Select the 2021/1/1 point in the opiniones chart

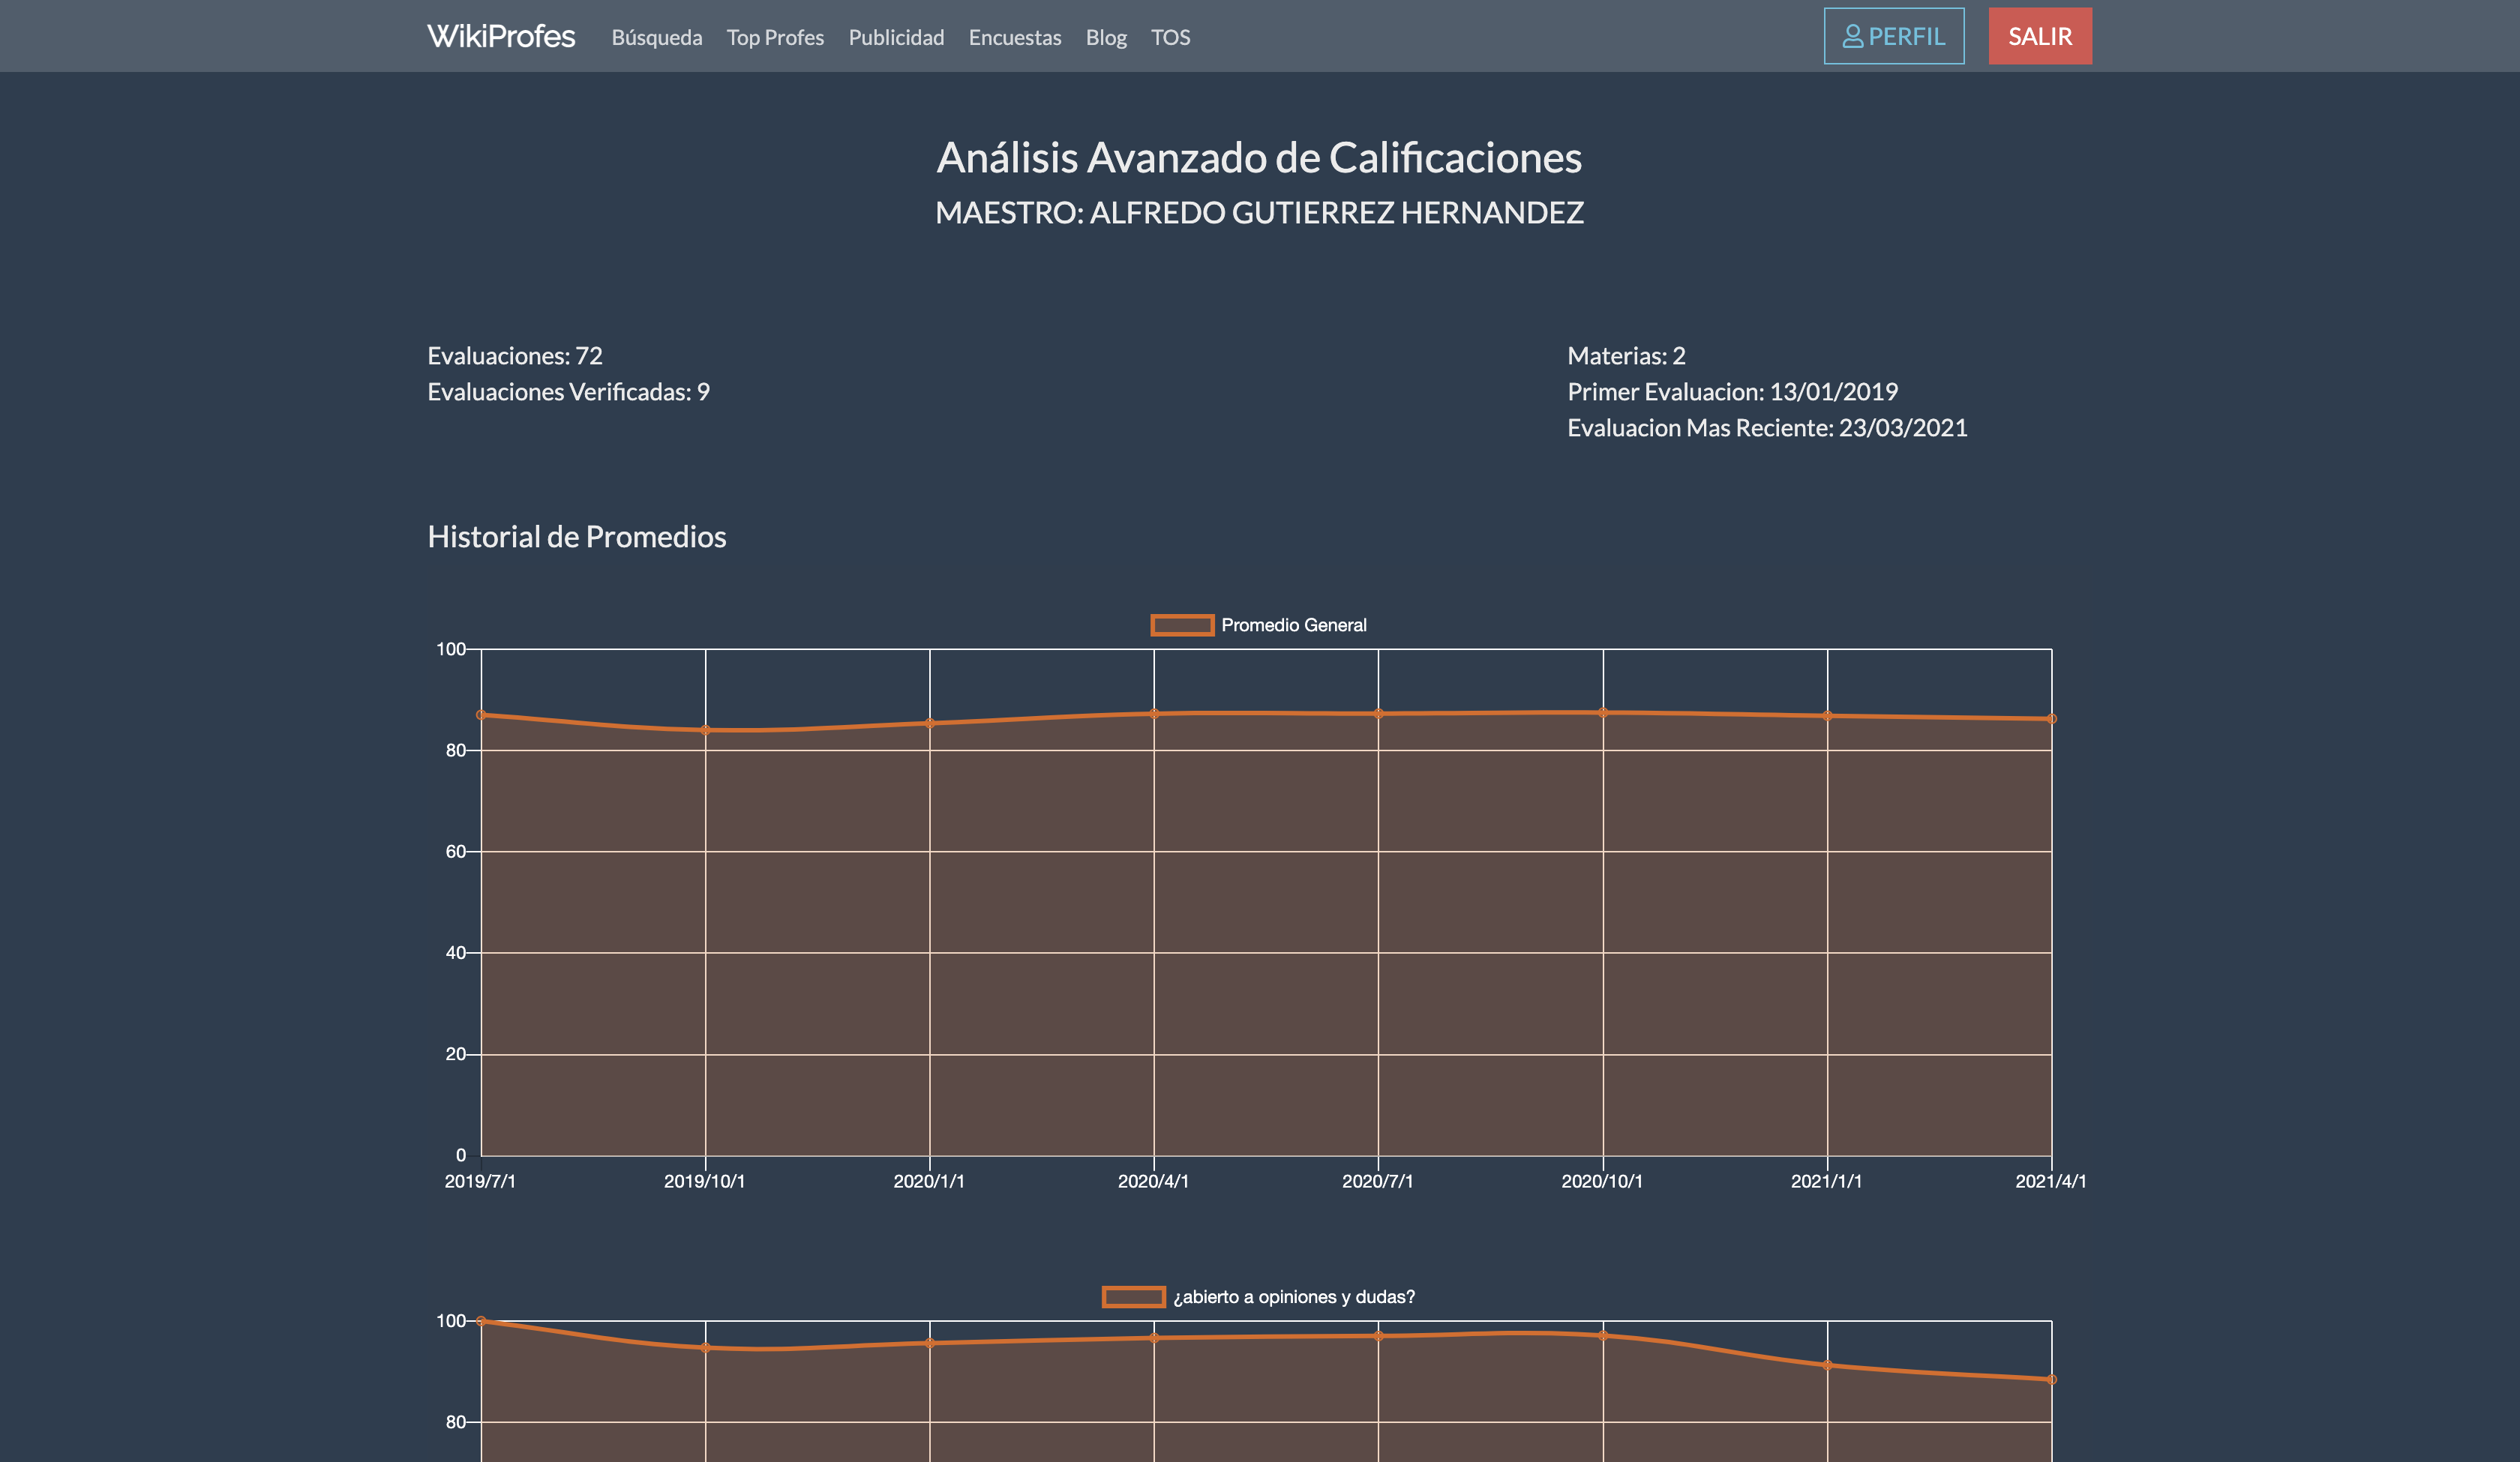1827,1365
